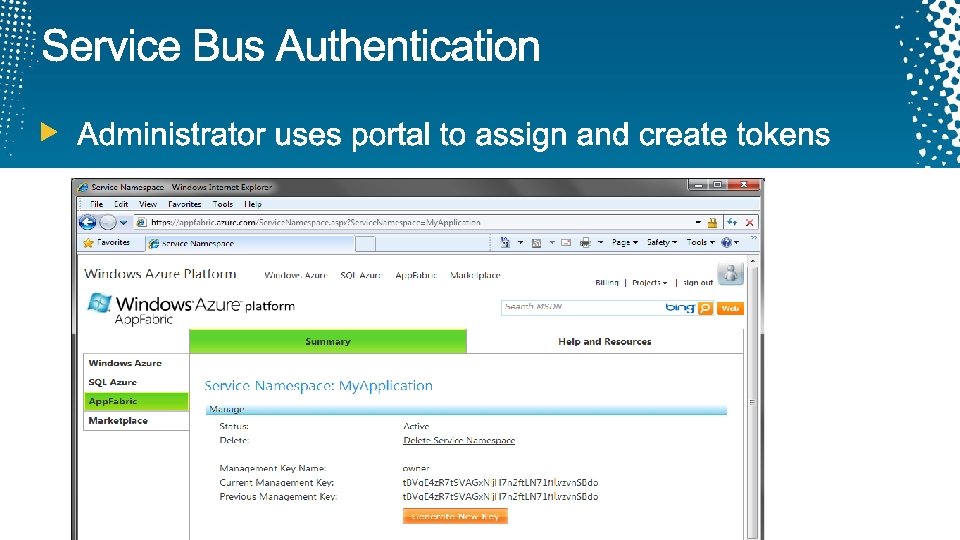Click the sign out link
The width and height of the screenshot is (960, 540).
point(698,282)
